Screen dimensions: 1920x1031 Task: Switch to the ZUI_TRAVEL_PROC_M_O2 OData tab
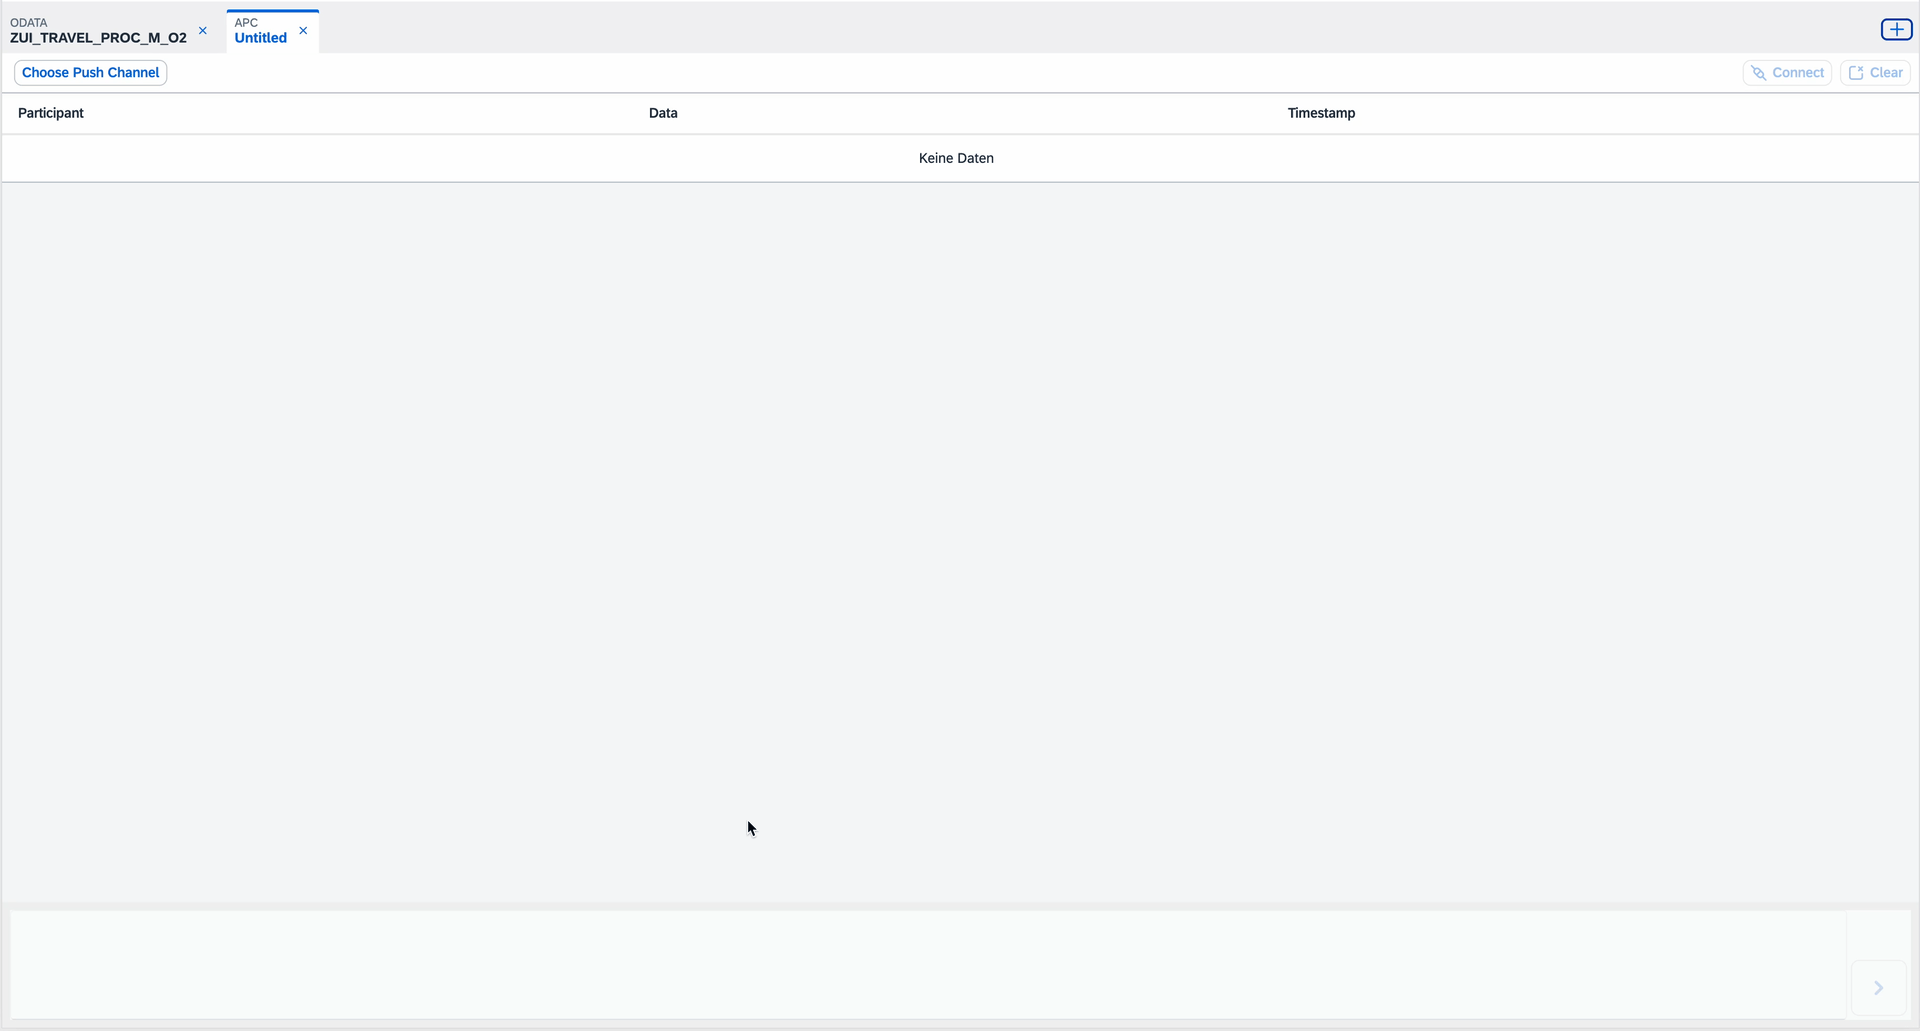pos(98,31)
